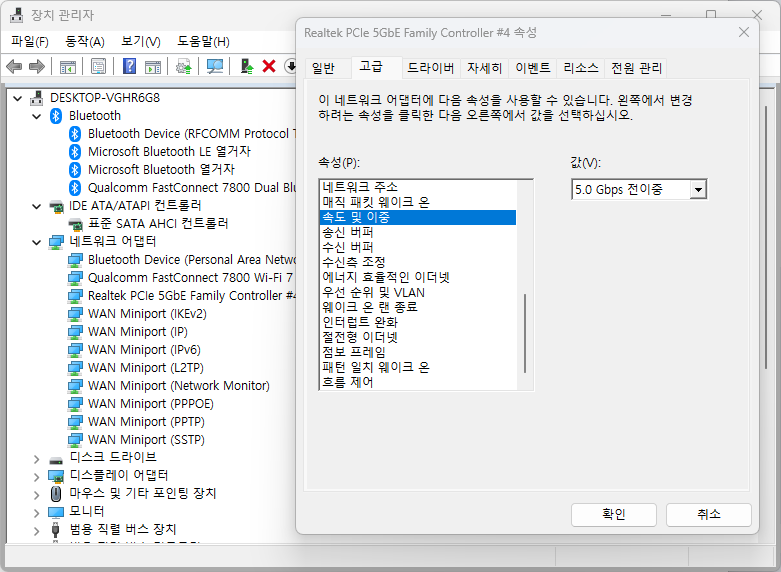The image size is (781, 572).
Task: Click icon beside Qualcomm FastConnect 7800 Dual Bluetooth
Action: click(x=75, y=188)
